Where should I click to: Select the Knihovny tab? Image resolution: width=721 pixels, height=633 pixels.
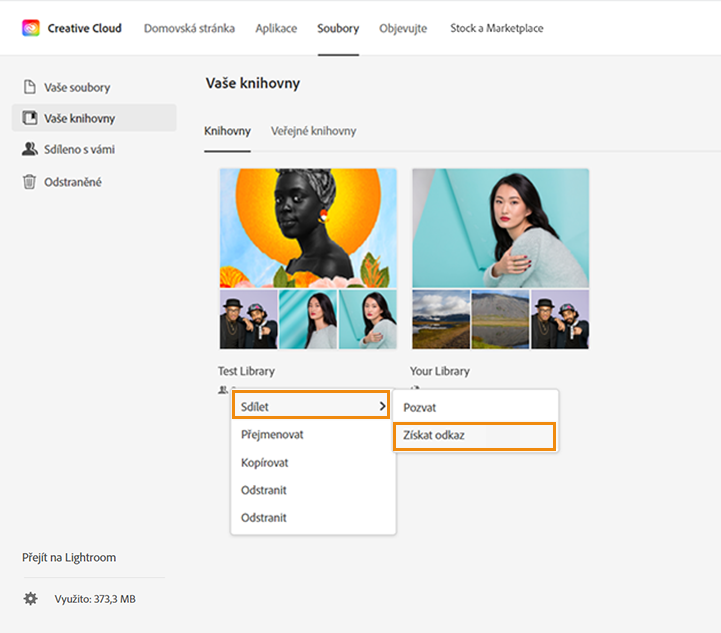(227, 131)
